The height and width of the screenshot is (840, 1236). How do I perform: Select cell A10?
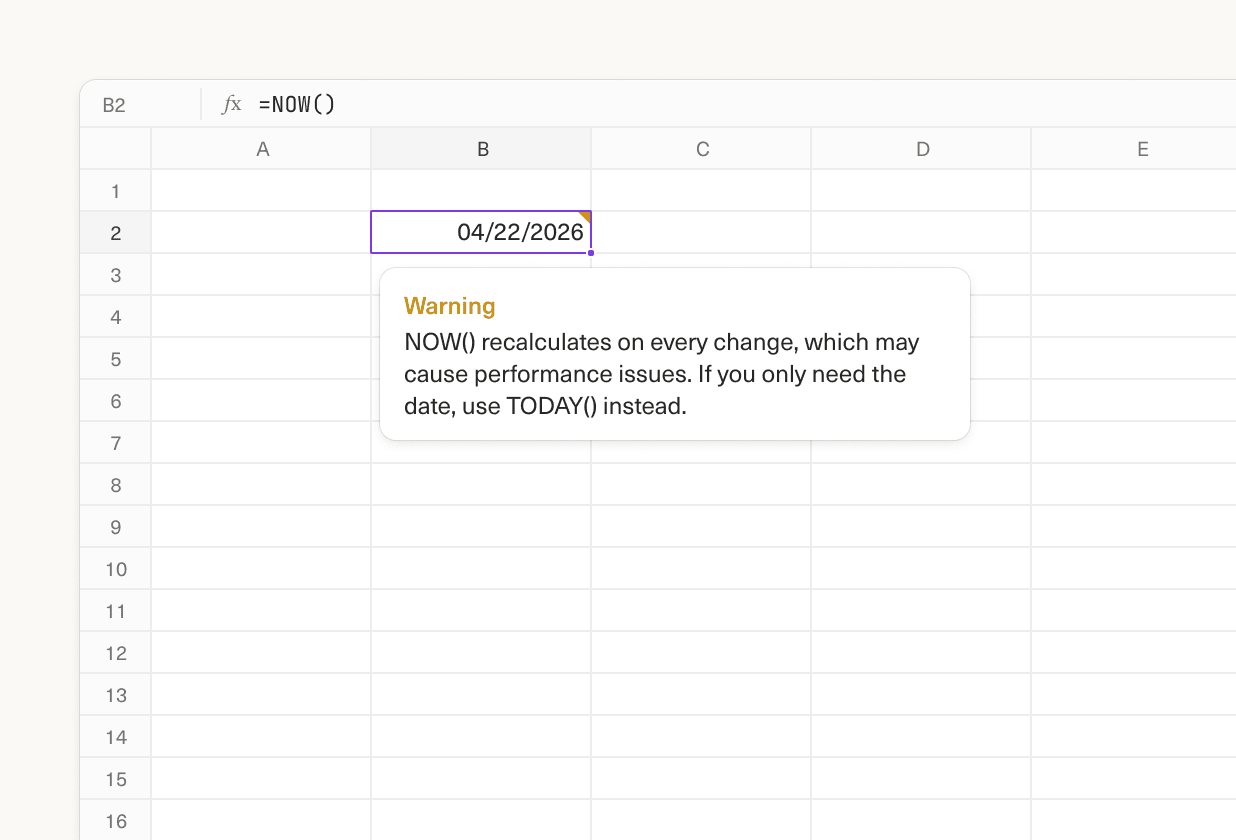pos(262,569)
